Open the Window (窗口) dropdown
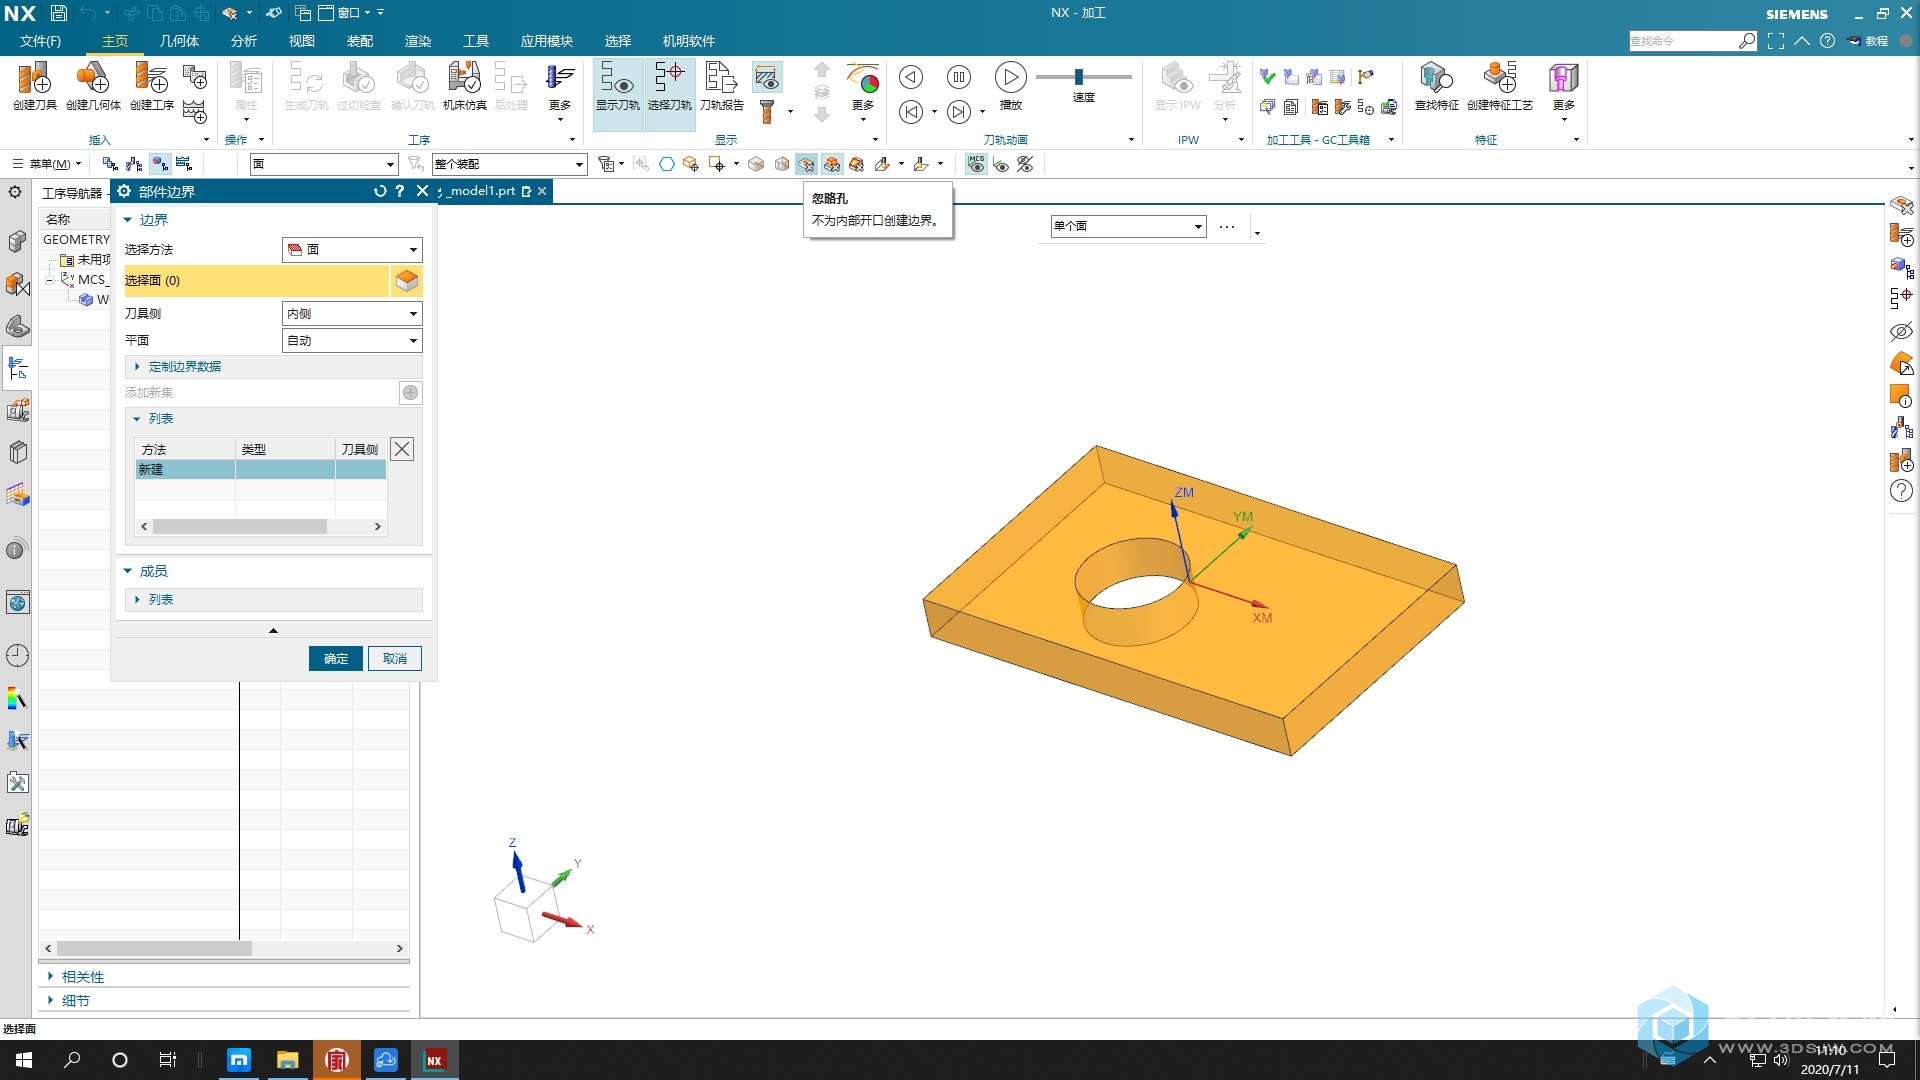Image resolution: width=1920 pixels, height=1080 pixels. [x=347, y=13]
